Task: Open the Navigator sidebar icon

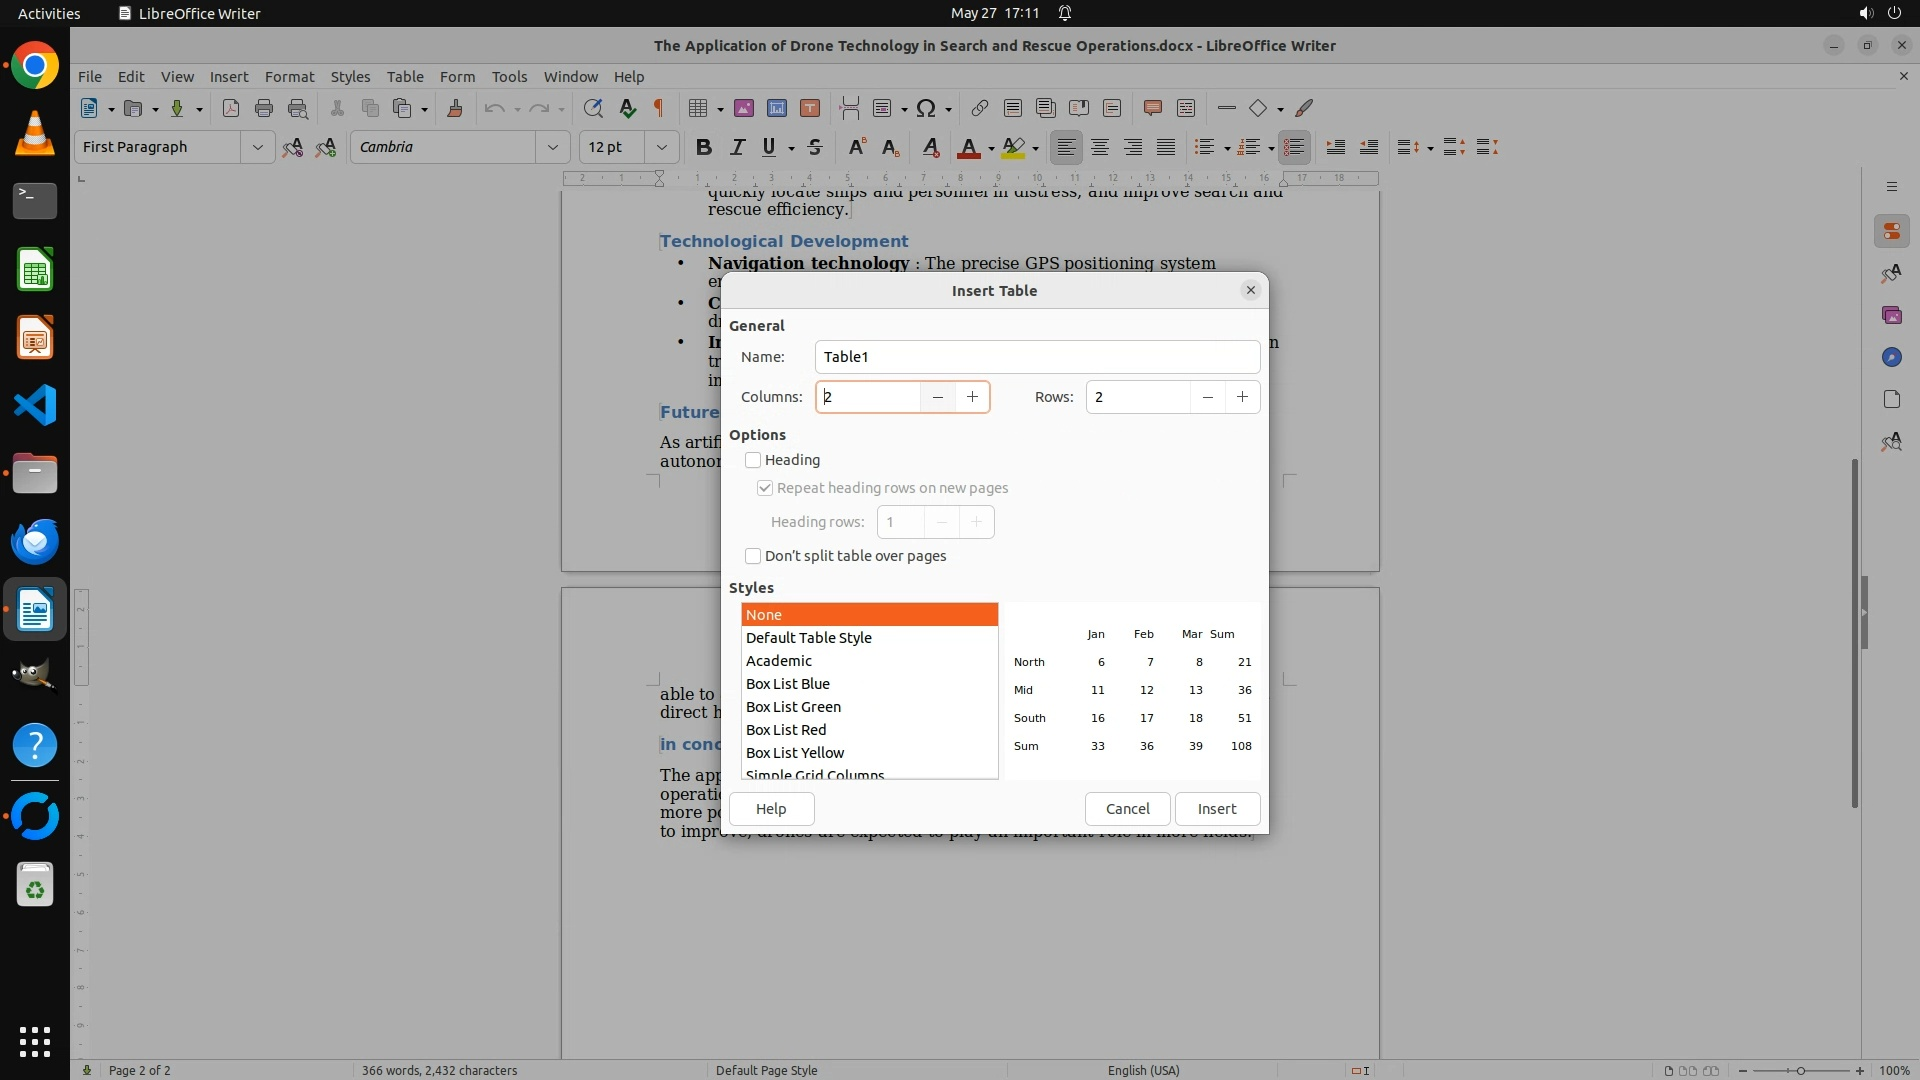Action: pos(1891,357)
